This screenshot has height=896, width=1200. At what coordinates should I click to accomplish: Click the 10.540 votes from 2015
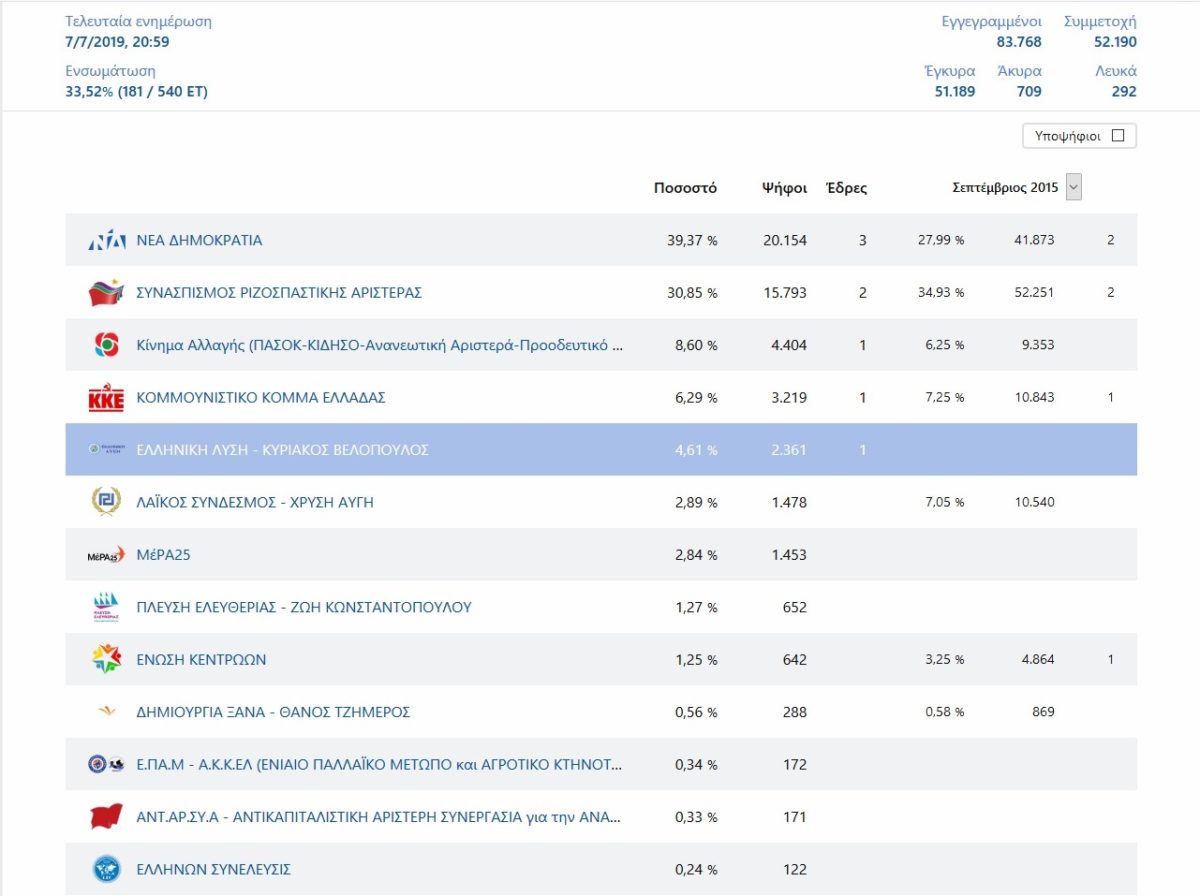(1035, 502)
